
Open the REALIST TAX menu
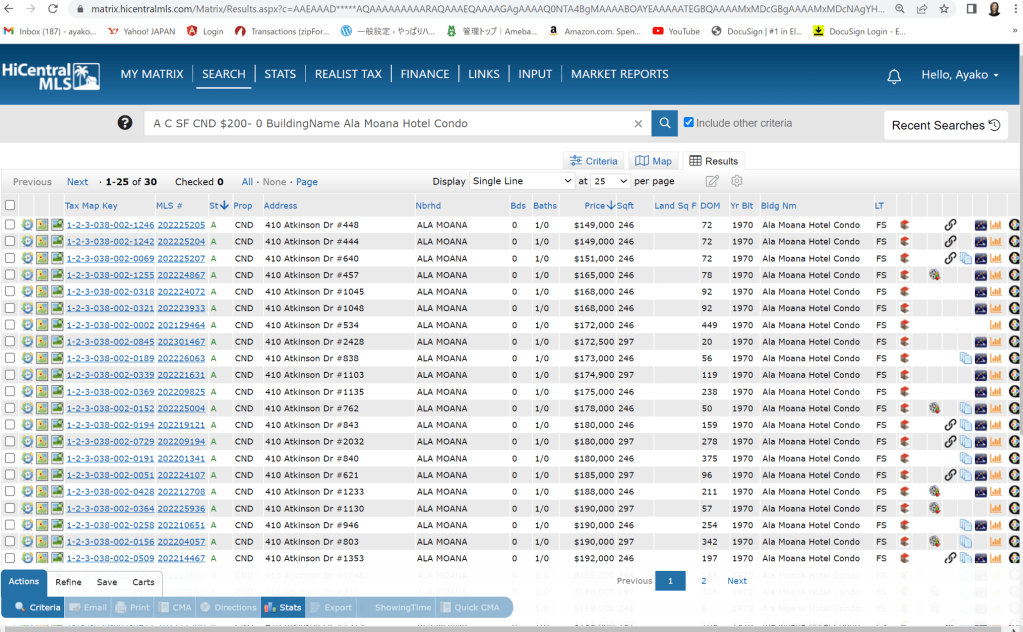click(x=348, y=74)
